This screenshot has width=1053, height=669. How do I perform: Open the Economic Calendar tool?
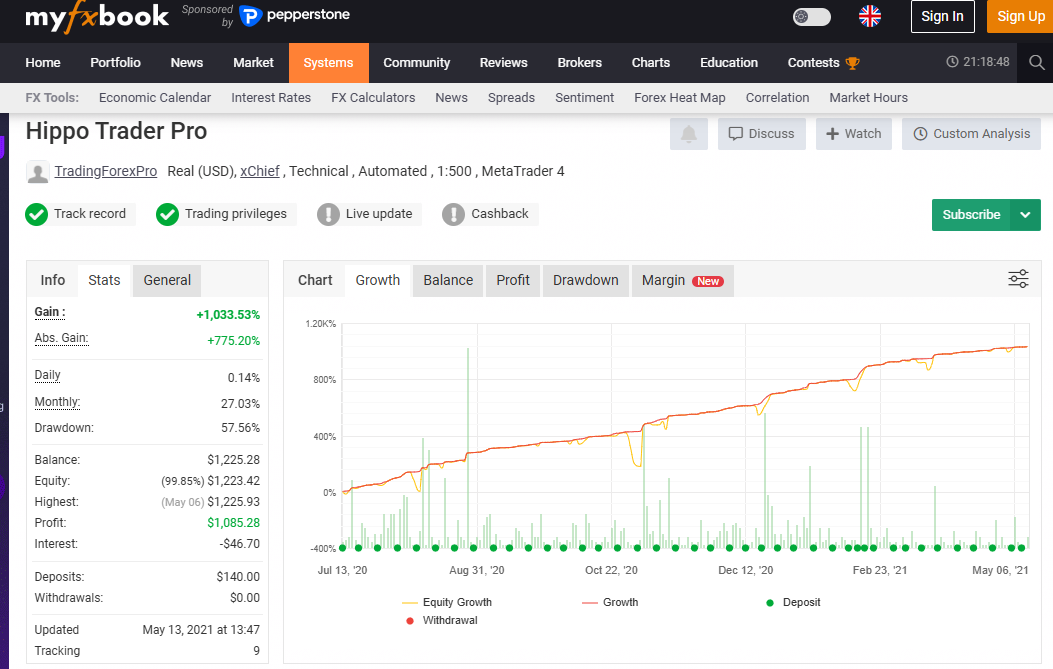[x=155, y=97]
